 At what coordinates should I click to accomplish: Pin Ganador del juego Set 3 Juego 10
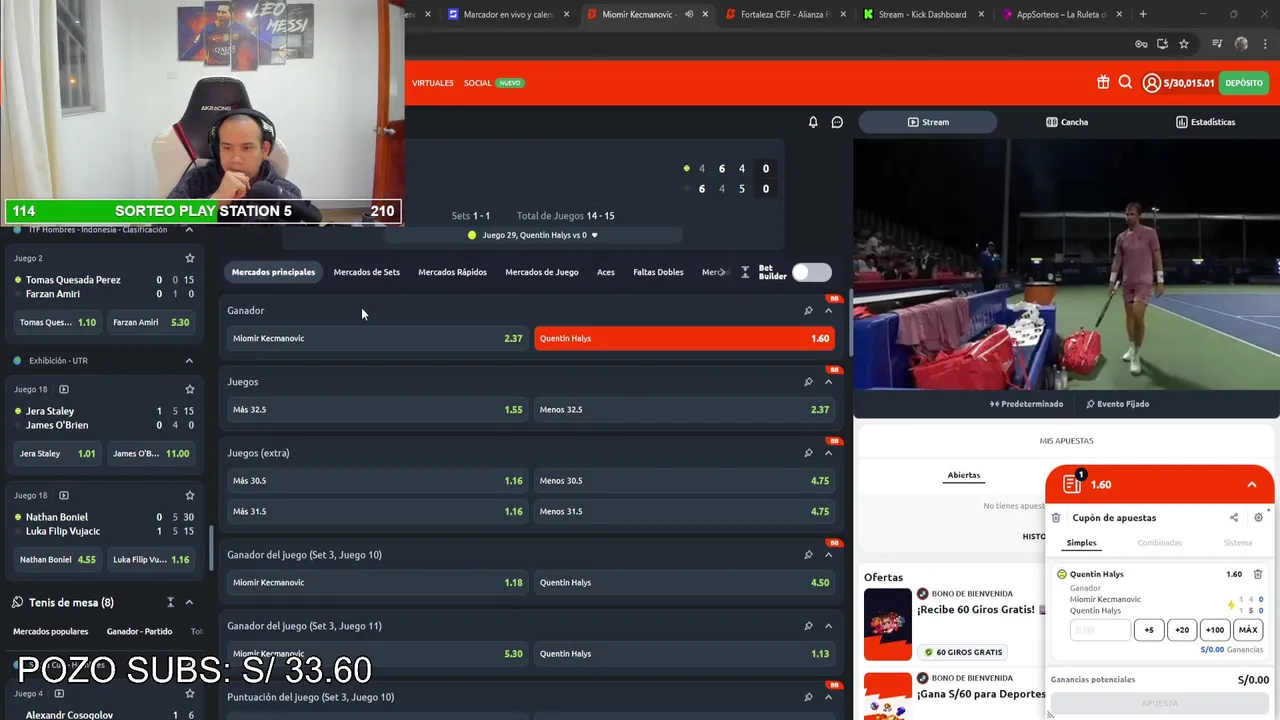point(808,555)
